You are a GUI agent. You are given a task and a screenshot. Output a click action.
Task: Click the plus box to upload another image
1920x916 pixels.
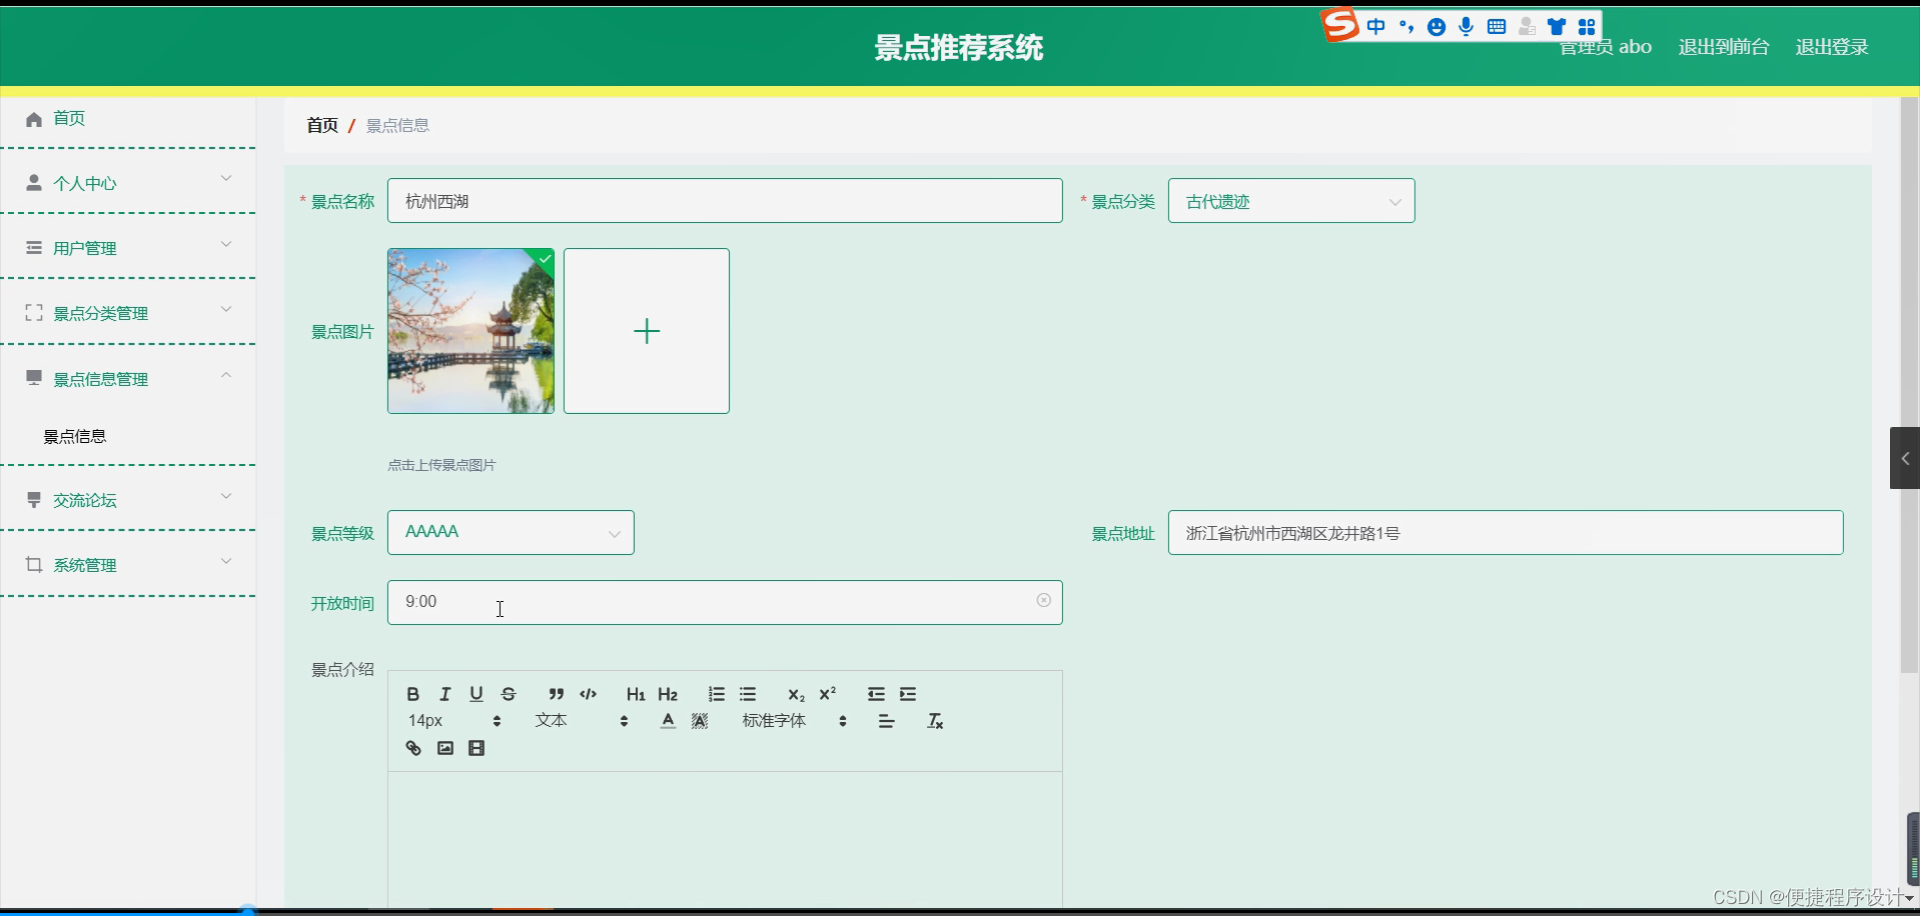pyautogui.click(x=646, y=330)
